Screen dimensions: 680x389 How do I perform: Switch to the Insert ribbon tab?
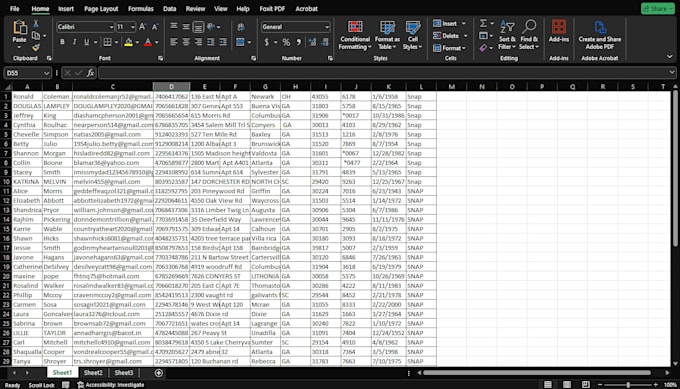coord(66,9)
